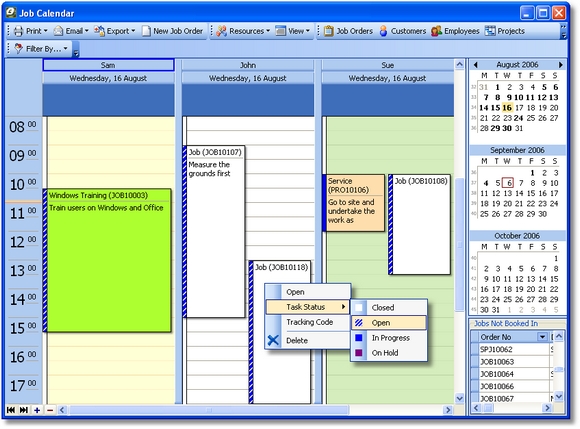Click the New Job Order icon
This screenshot has width=580, height=429.
point(146,31)
